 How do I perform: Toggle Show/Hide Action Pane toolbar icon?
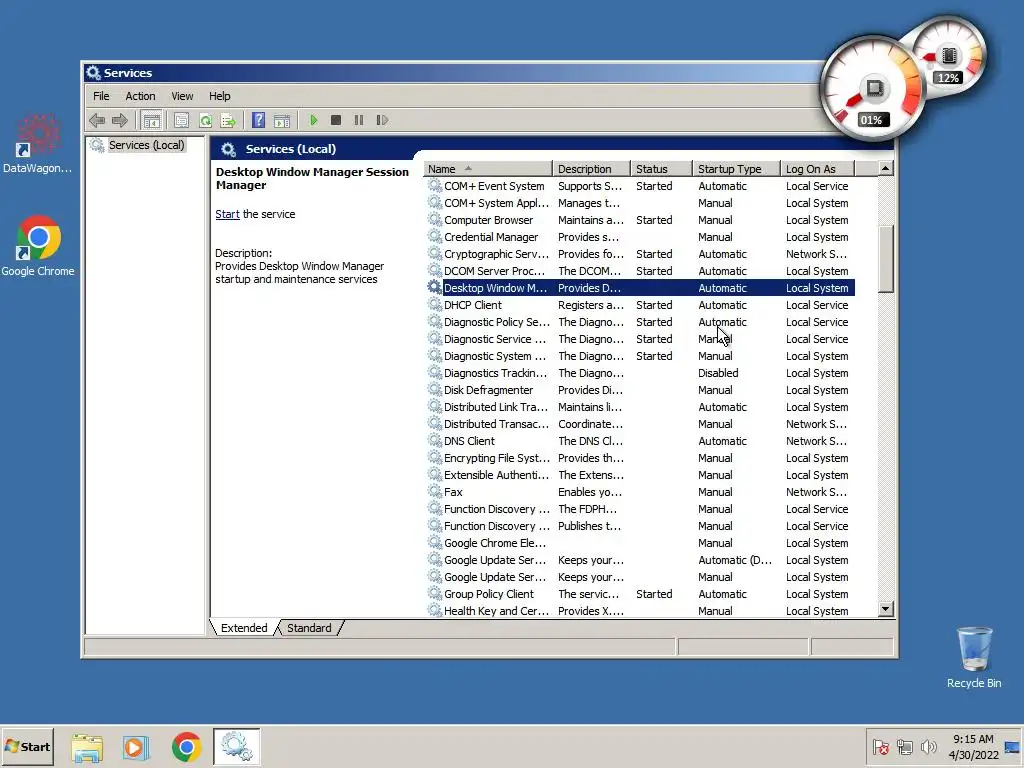282,120
